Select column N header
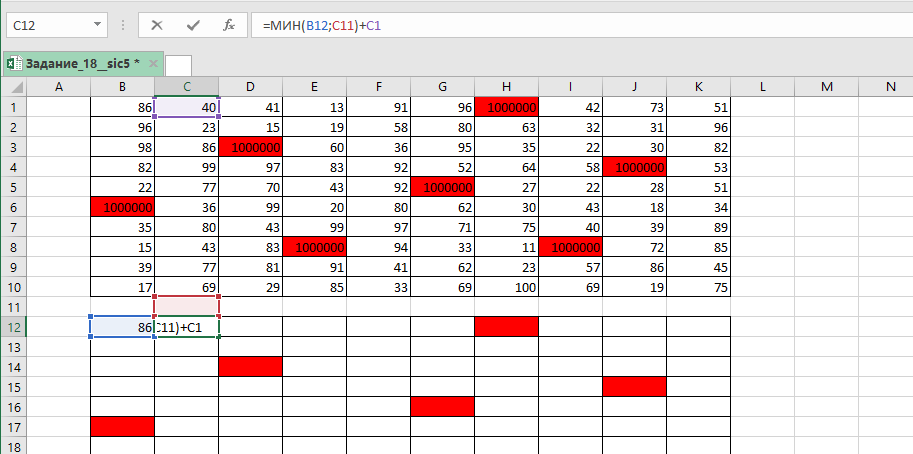This screenshot has height=454, width=913. point(890,87)
